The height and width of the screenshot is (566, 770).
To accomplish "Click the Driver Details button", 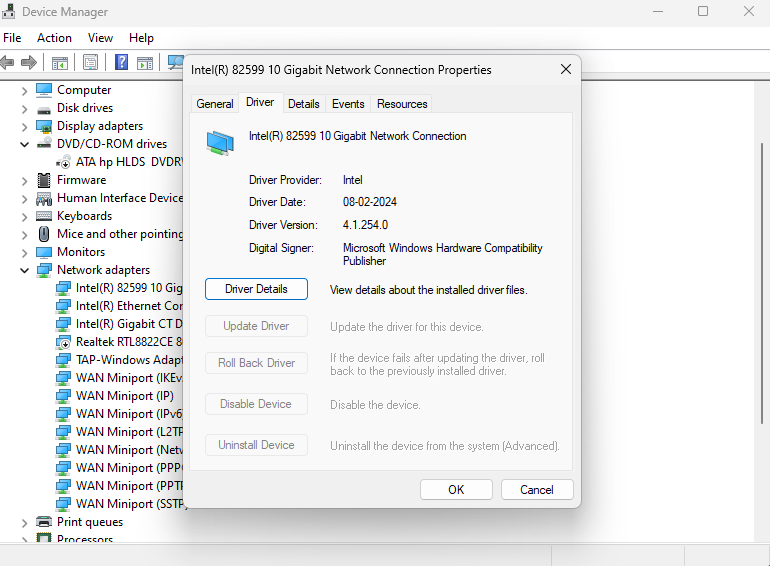I will click(256, 289).
